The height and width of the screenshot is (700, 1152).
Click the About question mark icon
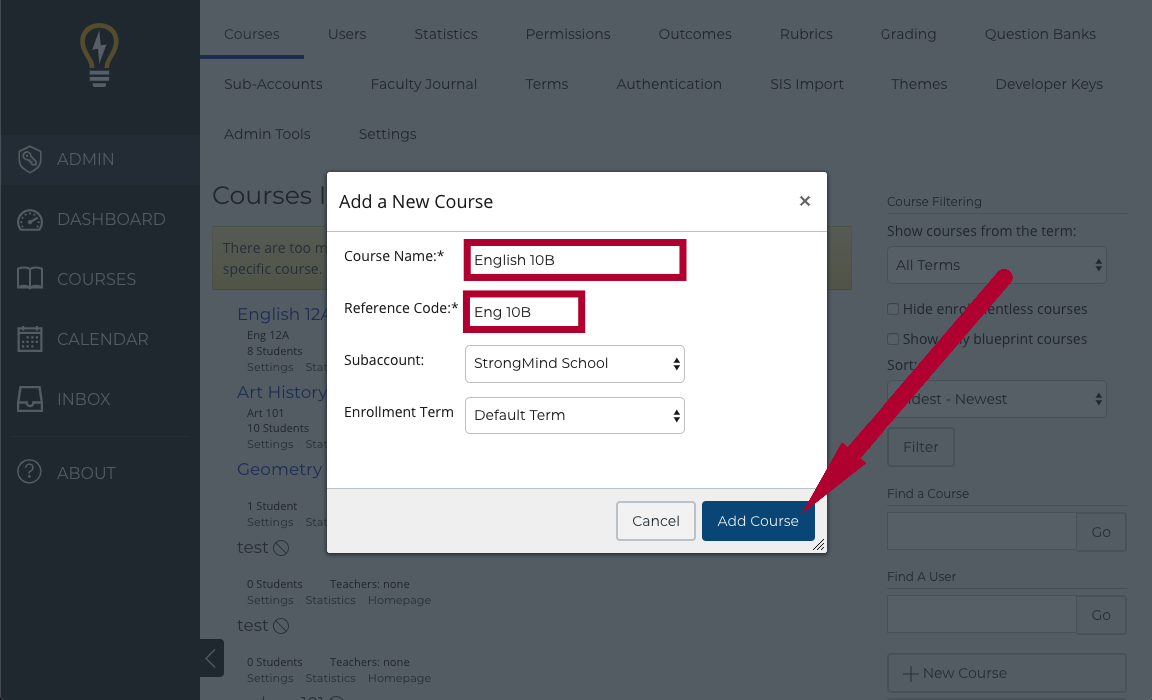[x=30, y=473]
